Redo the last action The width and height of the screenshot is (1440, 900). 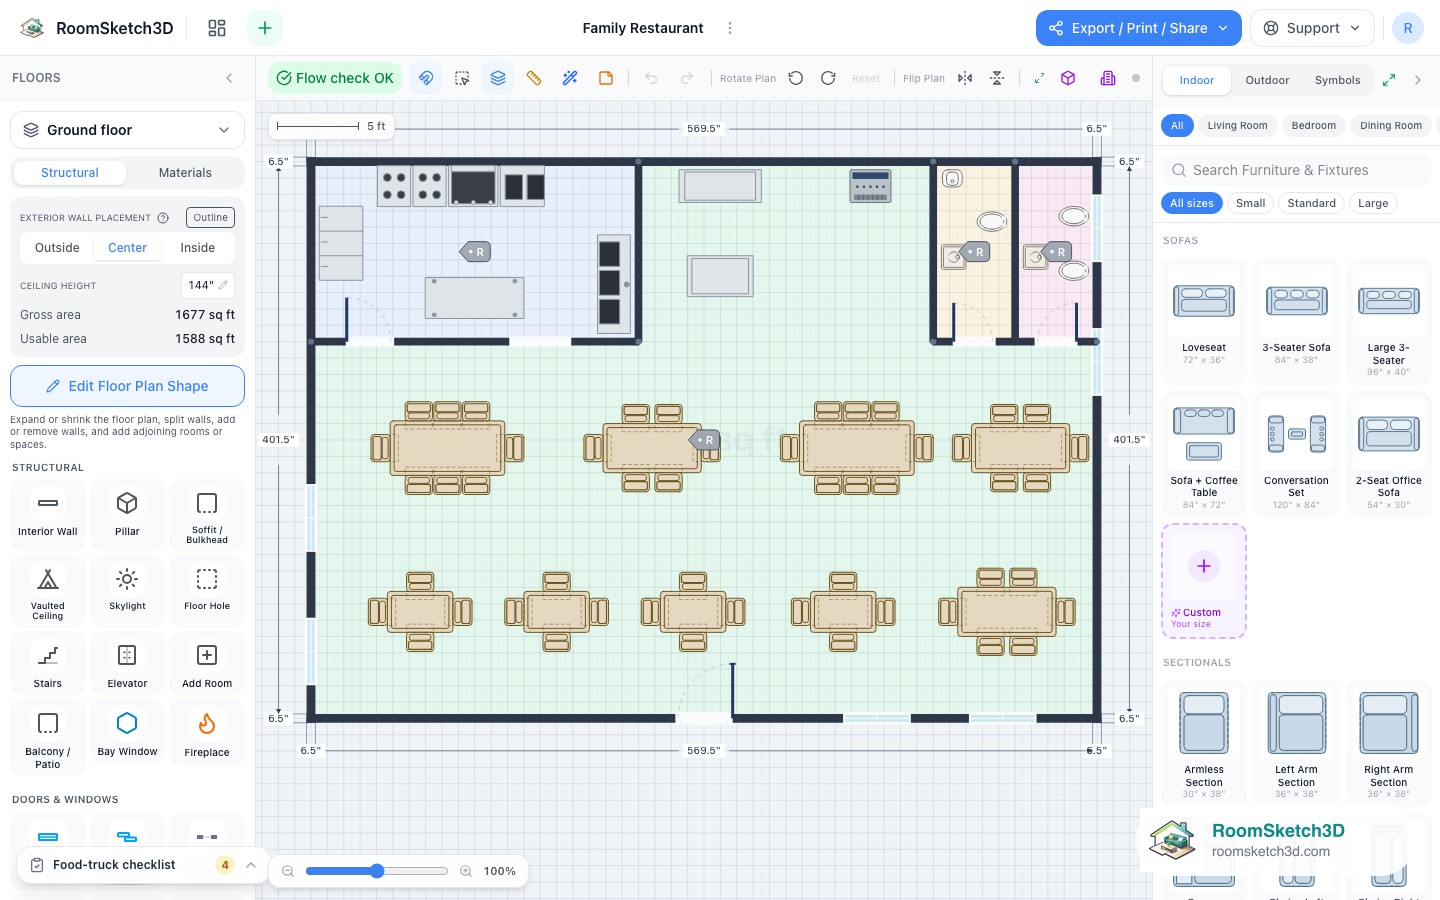pyautogui.click(x=687, y=78)
